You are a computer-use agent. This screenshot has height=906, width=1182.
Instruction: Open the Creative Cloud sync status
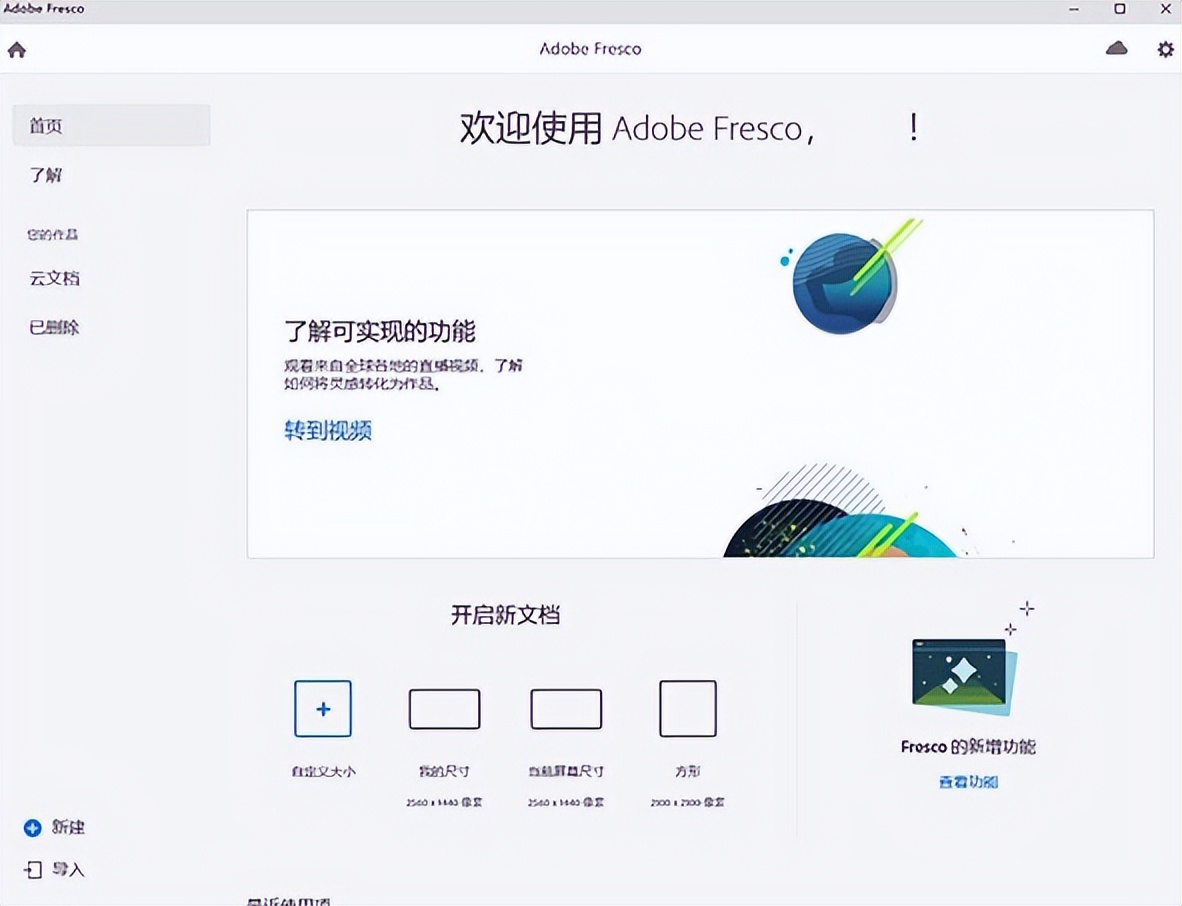[x=1117, y=47]
